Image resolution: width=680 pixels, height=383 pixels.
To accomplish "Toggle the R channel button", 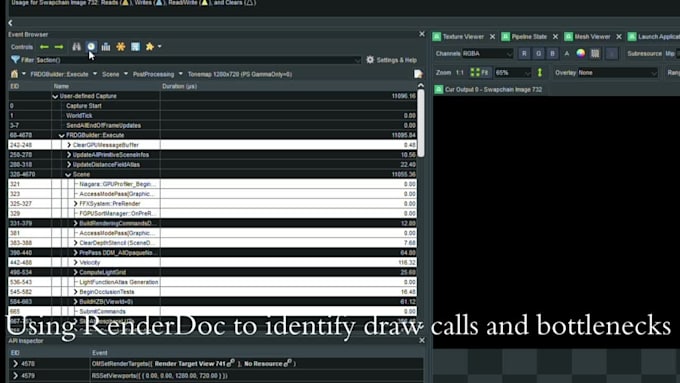I will 524,53.
